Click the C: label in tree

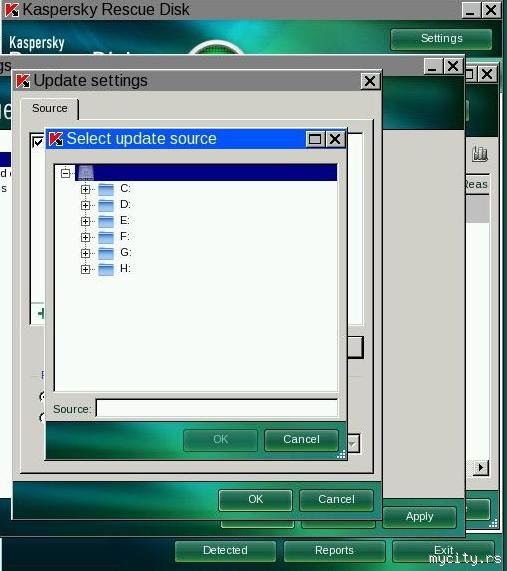click(x=125, y=188)
